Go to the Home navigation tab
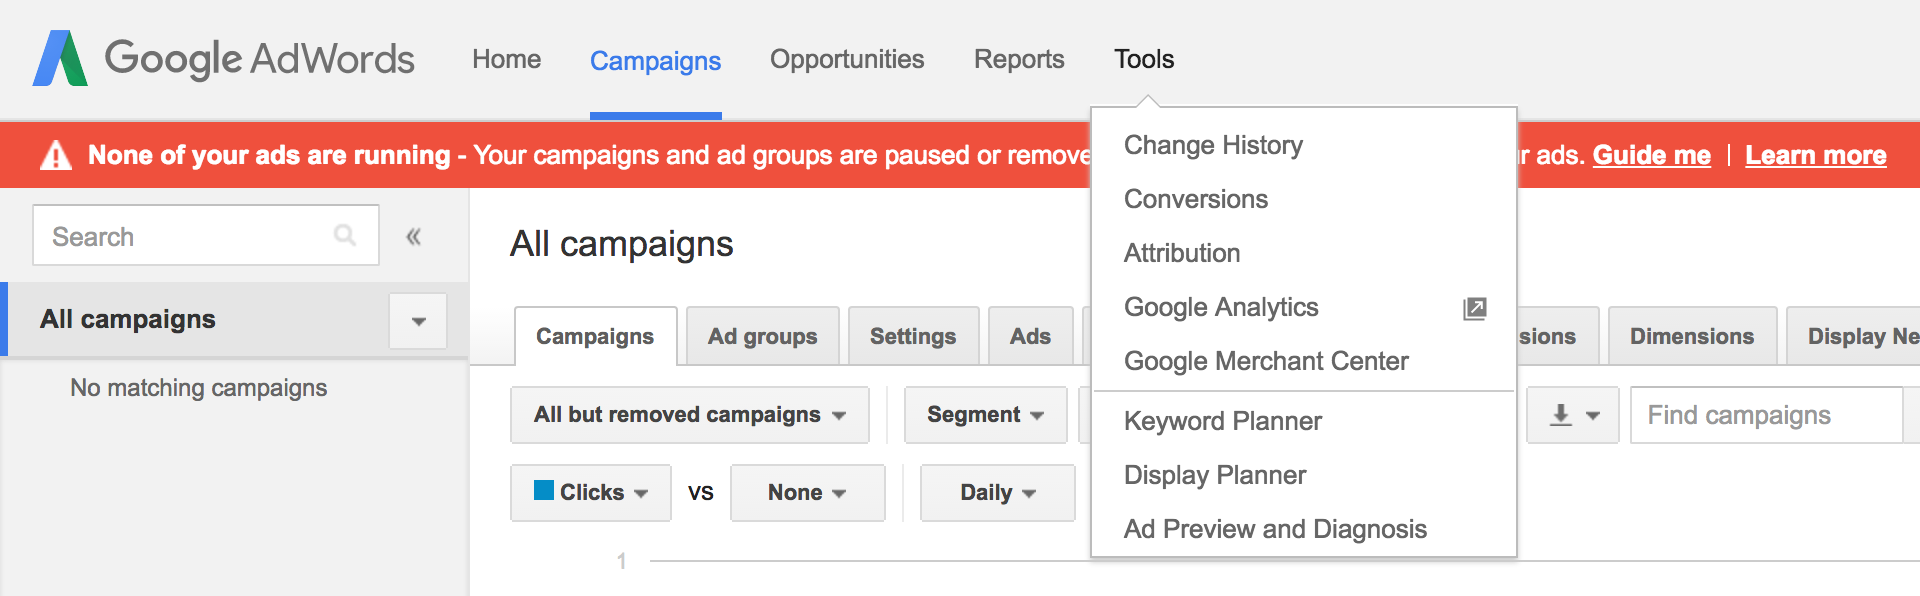1920x596 pixels. pos(507,59)
